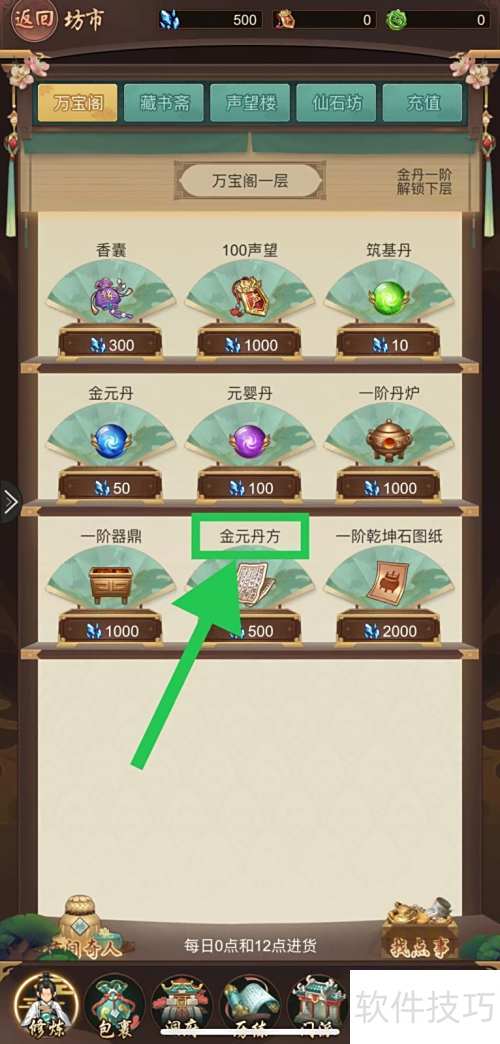
Task: Tap the 500 spirit stone currency bar
Action: [x=211, y=20]
